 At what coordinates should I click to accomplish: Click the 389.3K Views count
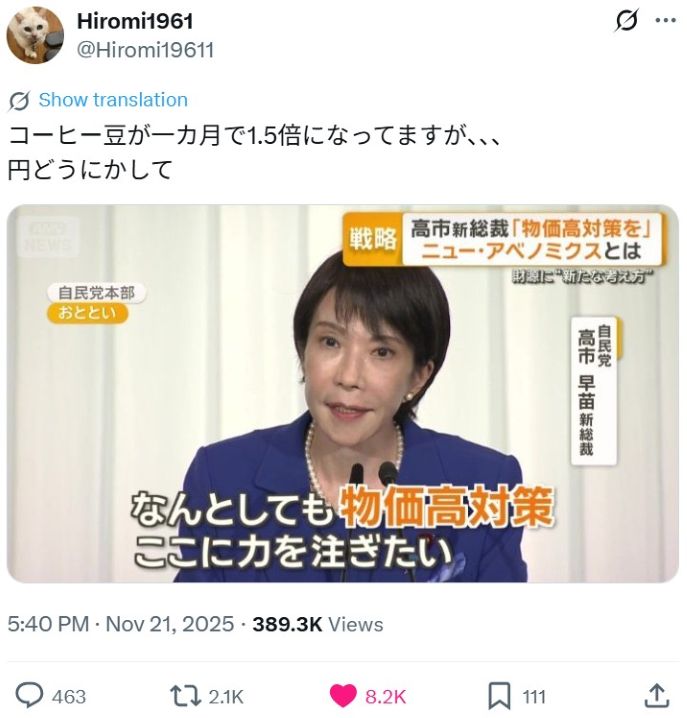tap(318, 624)
